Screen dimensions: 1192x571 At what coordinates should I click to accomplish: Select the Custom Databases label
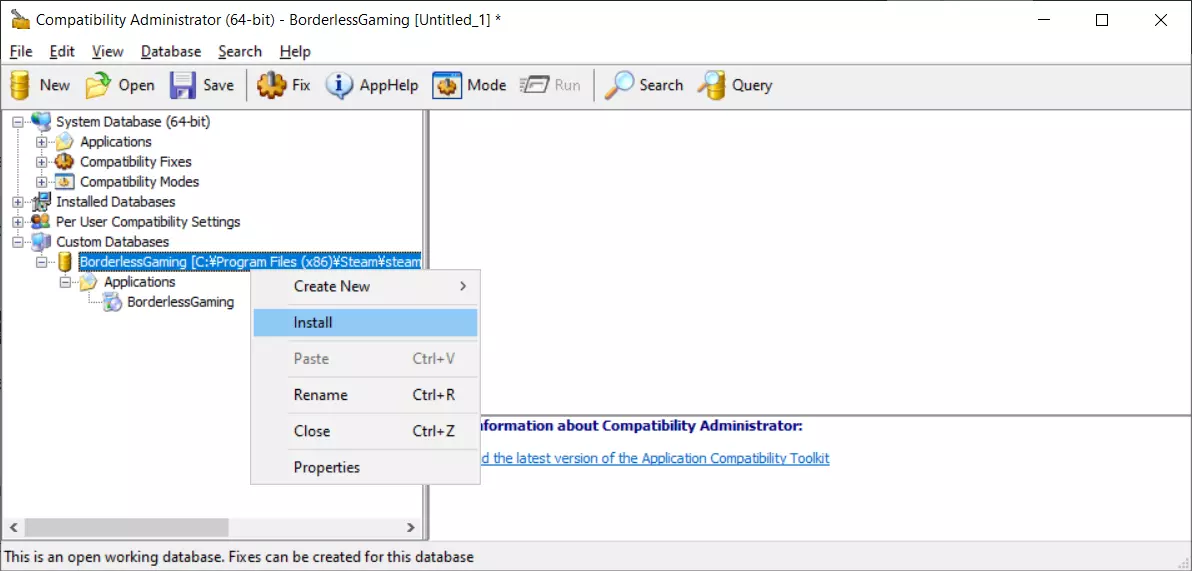113,242
